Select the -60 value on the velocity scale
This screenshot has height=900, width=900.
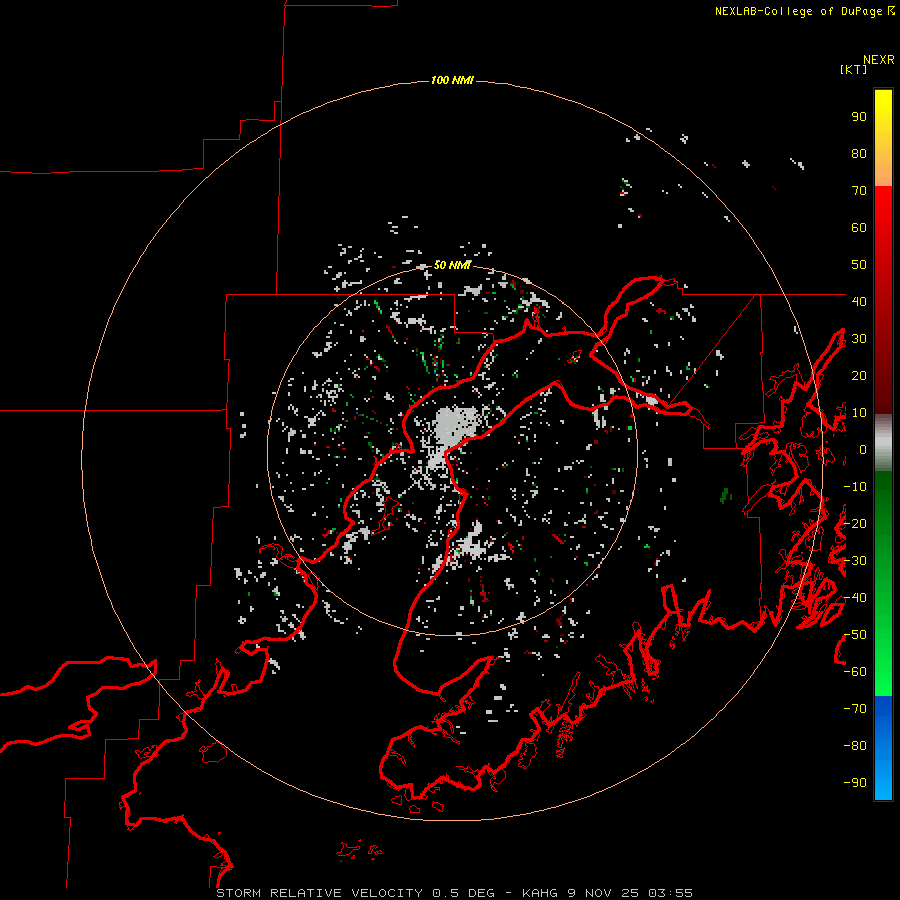tap(855, 672)
